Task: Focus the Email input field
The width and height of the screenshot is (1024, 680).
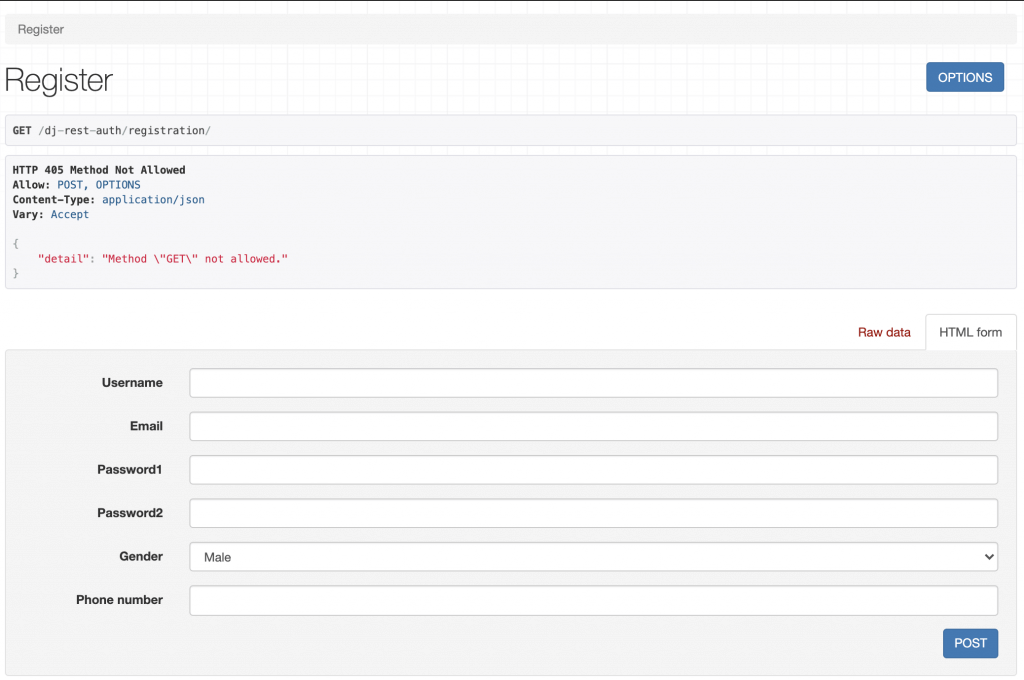Action: click(x=593, y=426)
